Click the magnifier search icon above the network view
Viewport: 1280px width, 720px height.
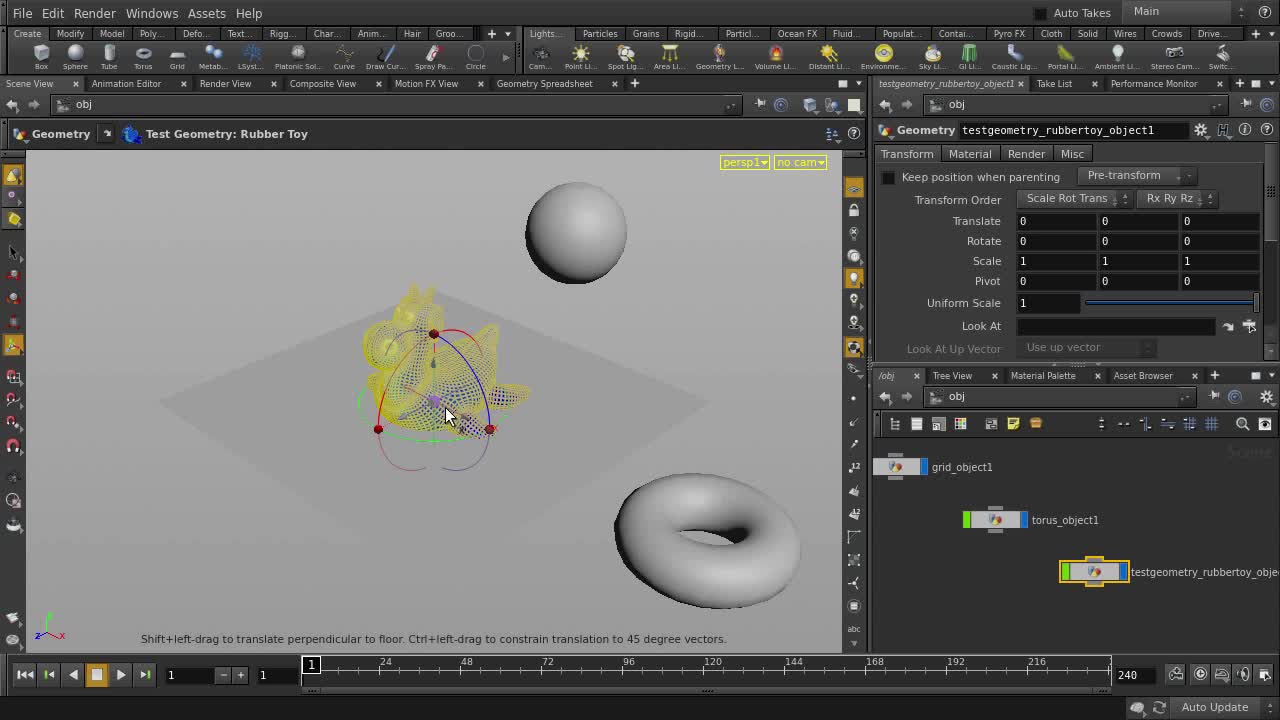click(x=1242, y=424)
